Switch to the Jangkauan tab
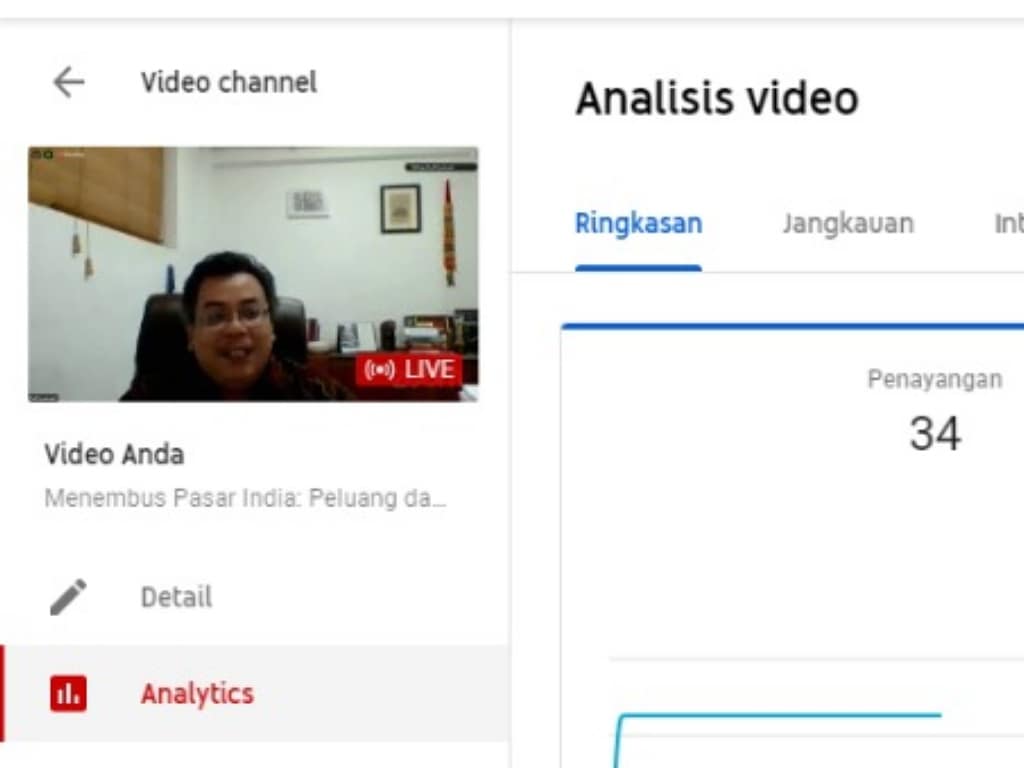The width and height of the screenshot is (1024, 768). [x=847, y=223]
